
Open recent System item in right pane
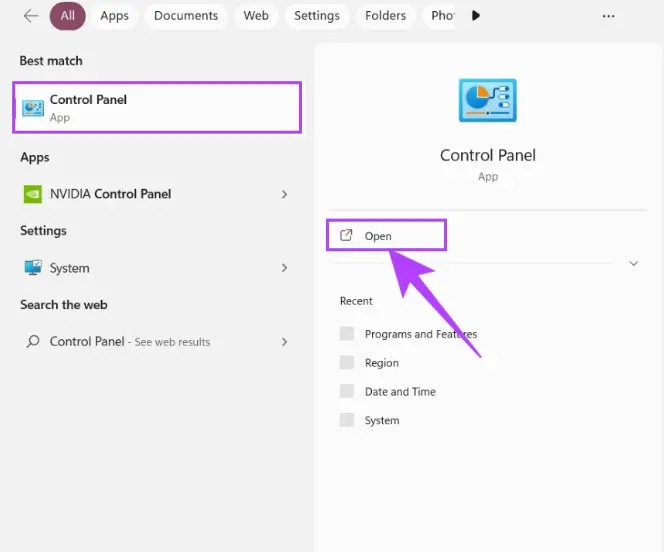click(382, 420)
